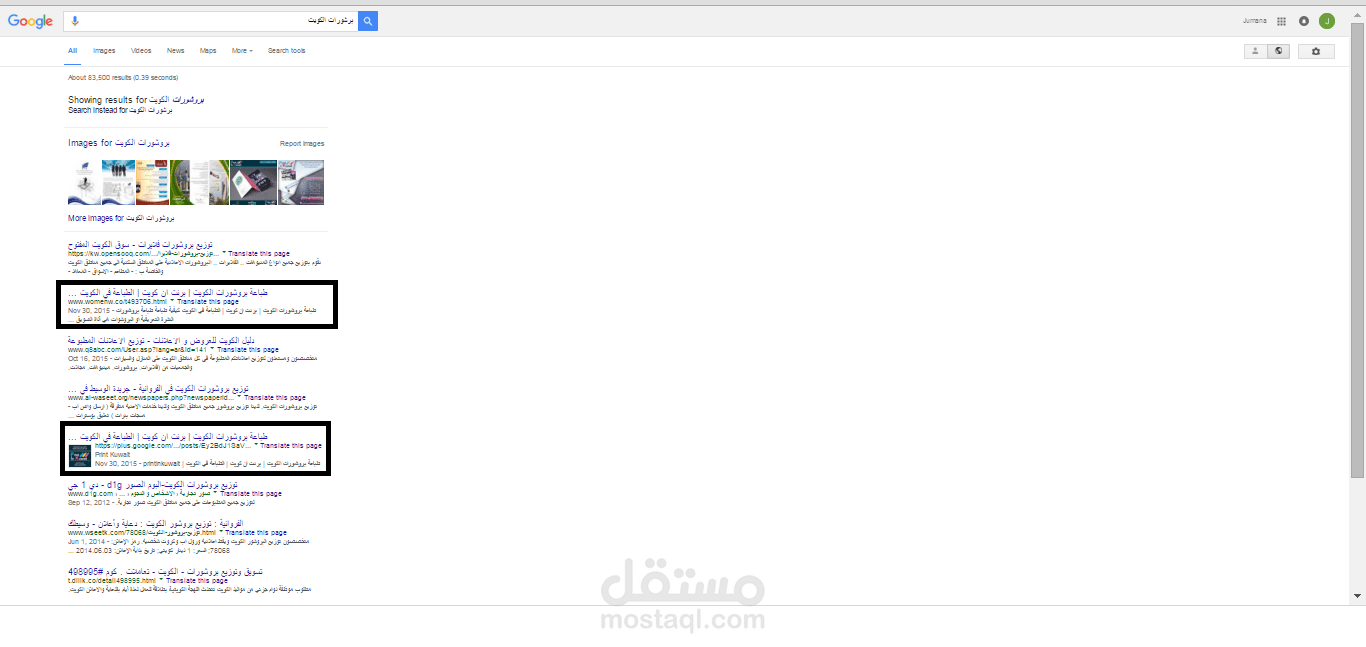Open the green J account avatar
Image resolution: width=1366 pixels, height=647 pixels.
1327,21
